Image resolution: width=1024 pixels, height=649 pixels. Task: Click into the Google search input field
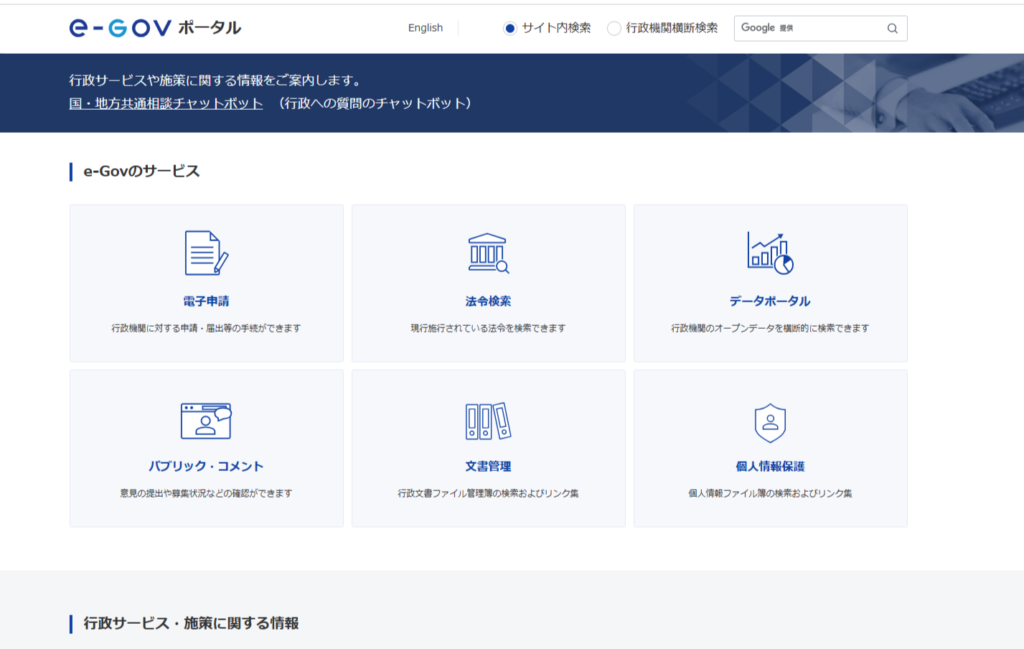click(810, 28)
